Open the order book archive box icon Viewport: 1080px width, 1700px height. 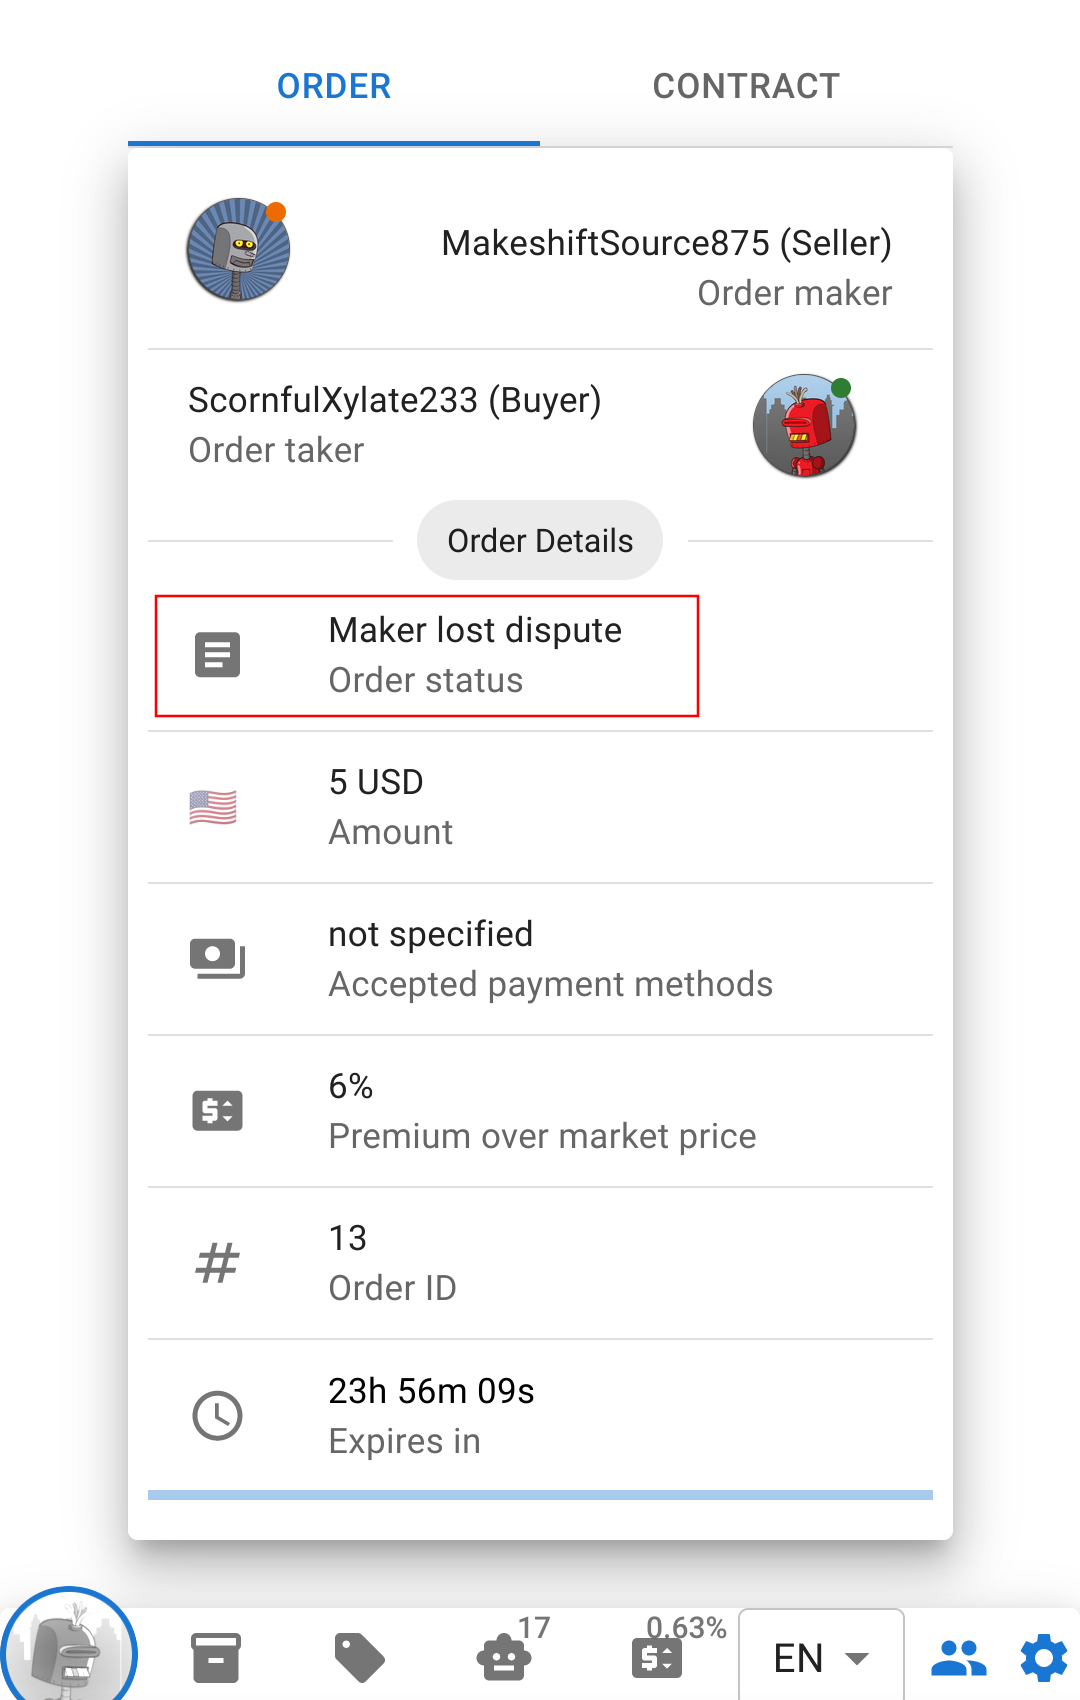216,1657
